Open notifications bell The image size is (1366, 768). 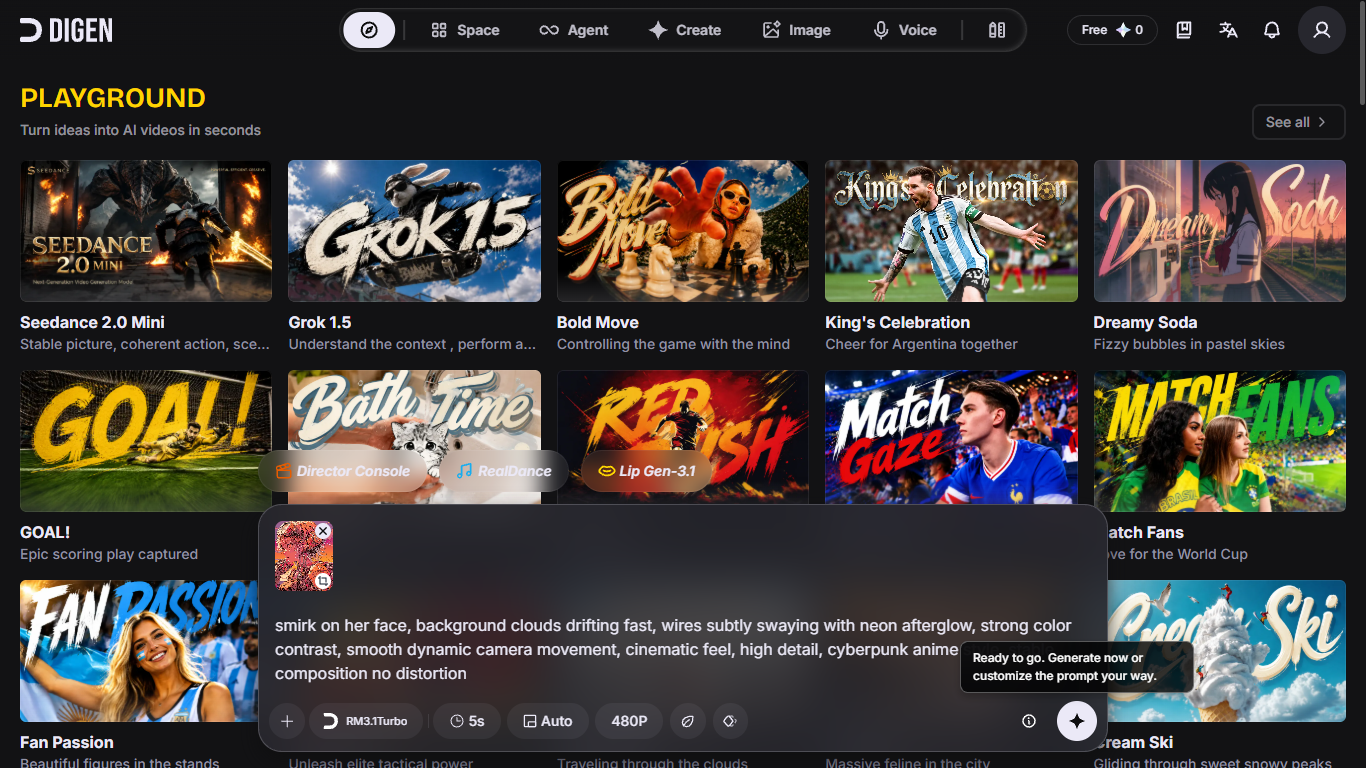1272,30
